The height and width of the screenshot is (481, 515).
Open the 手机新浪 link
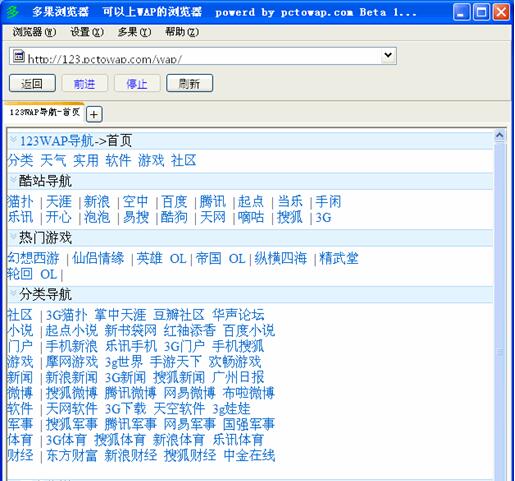72,346
